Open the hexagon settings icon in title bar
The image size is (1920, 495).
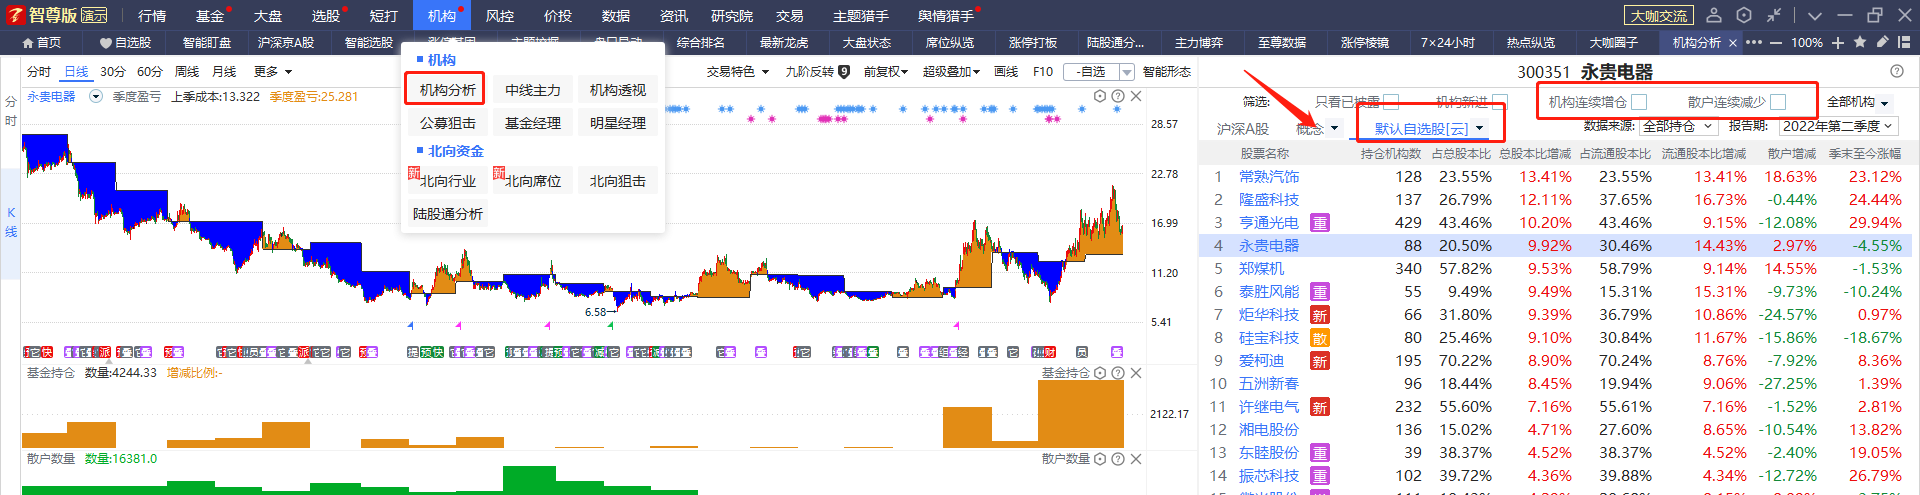point(1744,15)
